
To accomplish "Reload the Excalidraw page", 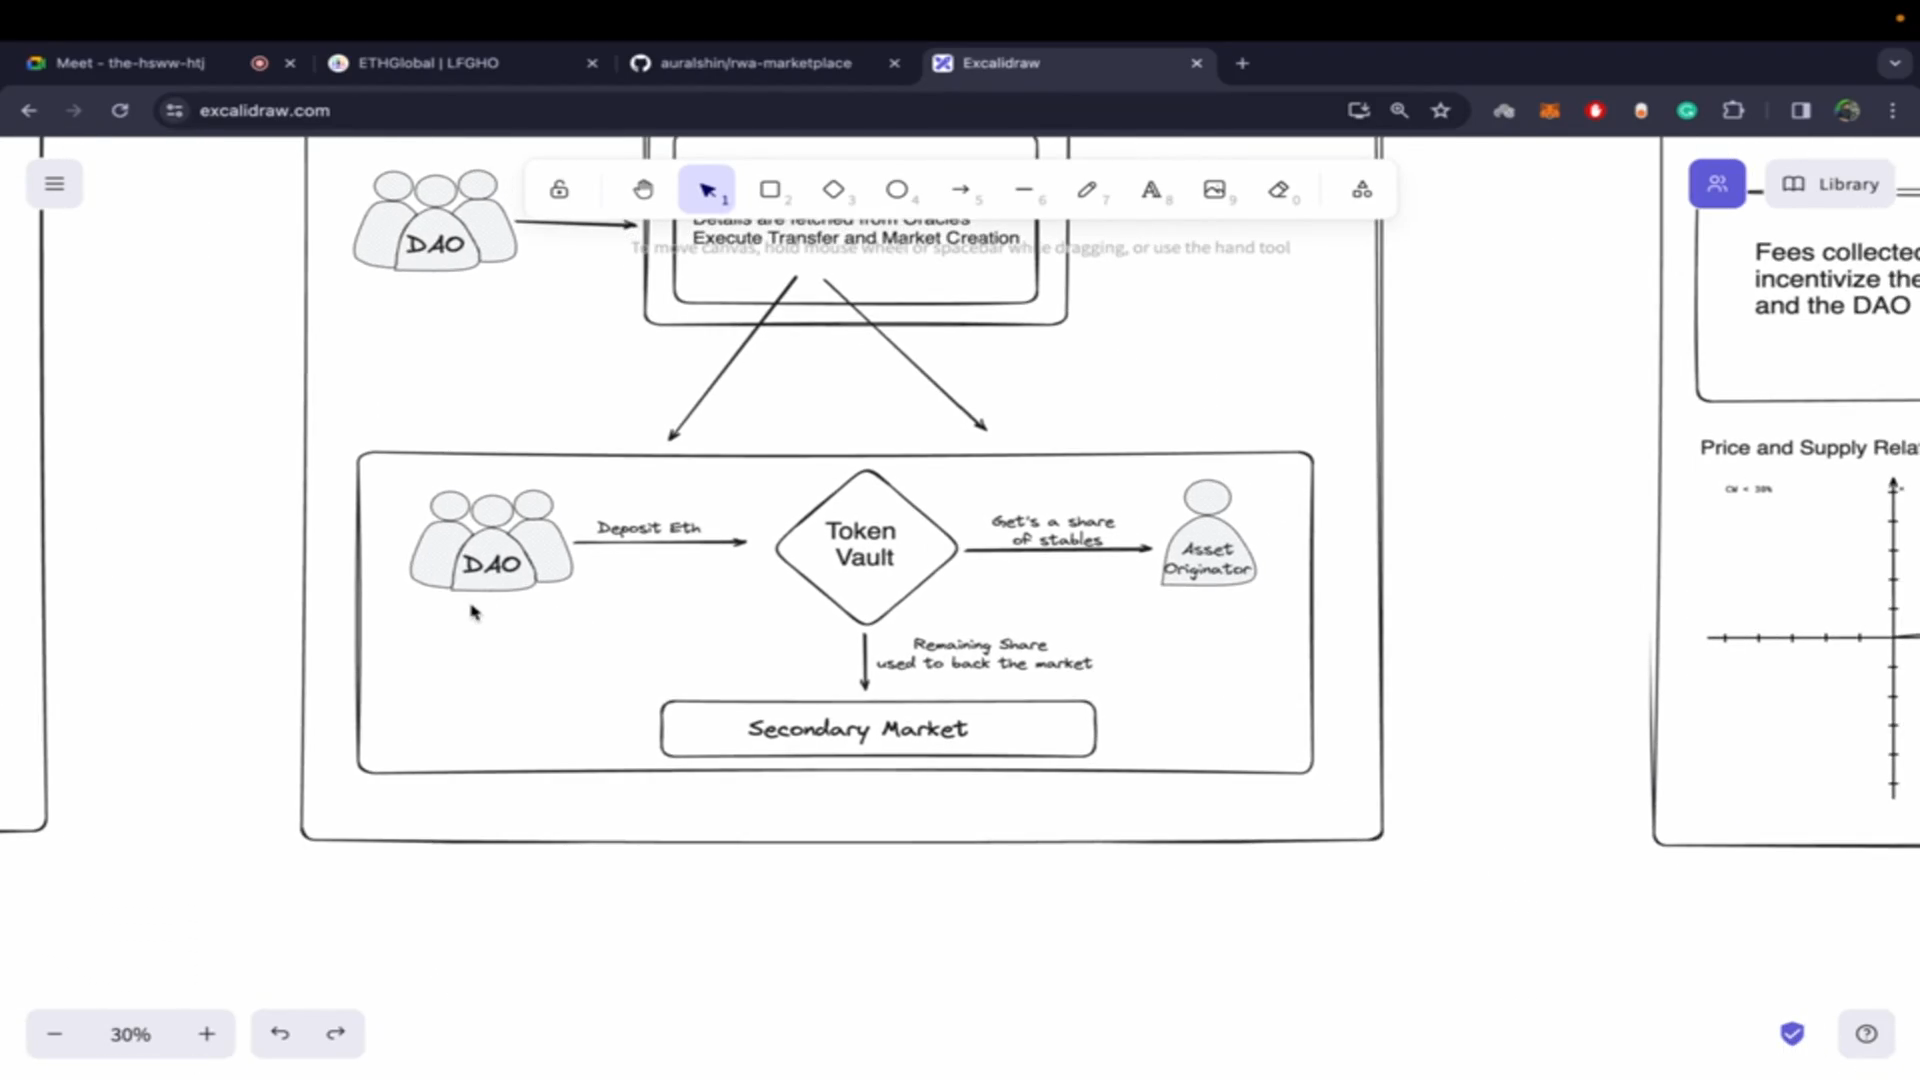I will (x=120, y=111).
